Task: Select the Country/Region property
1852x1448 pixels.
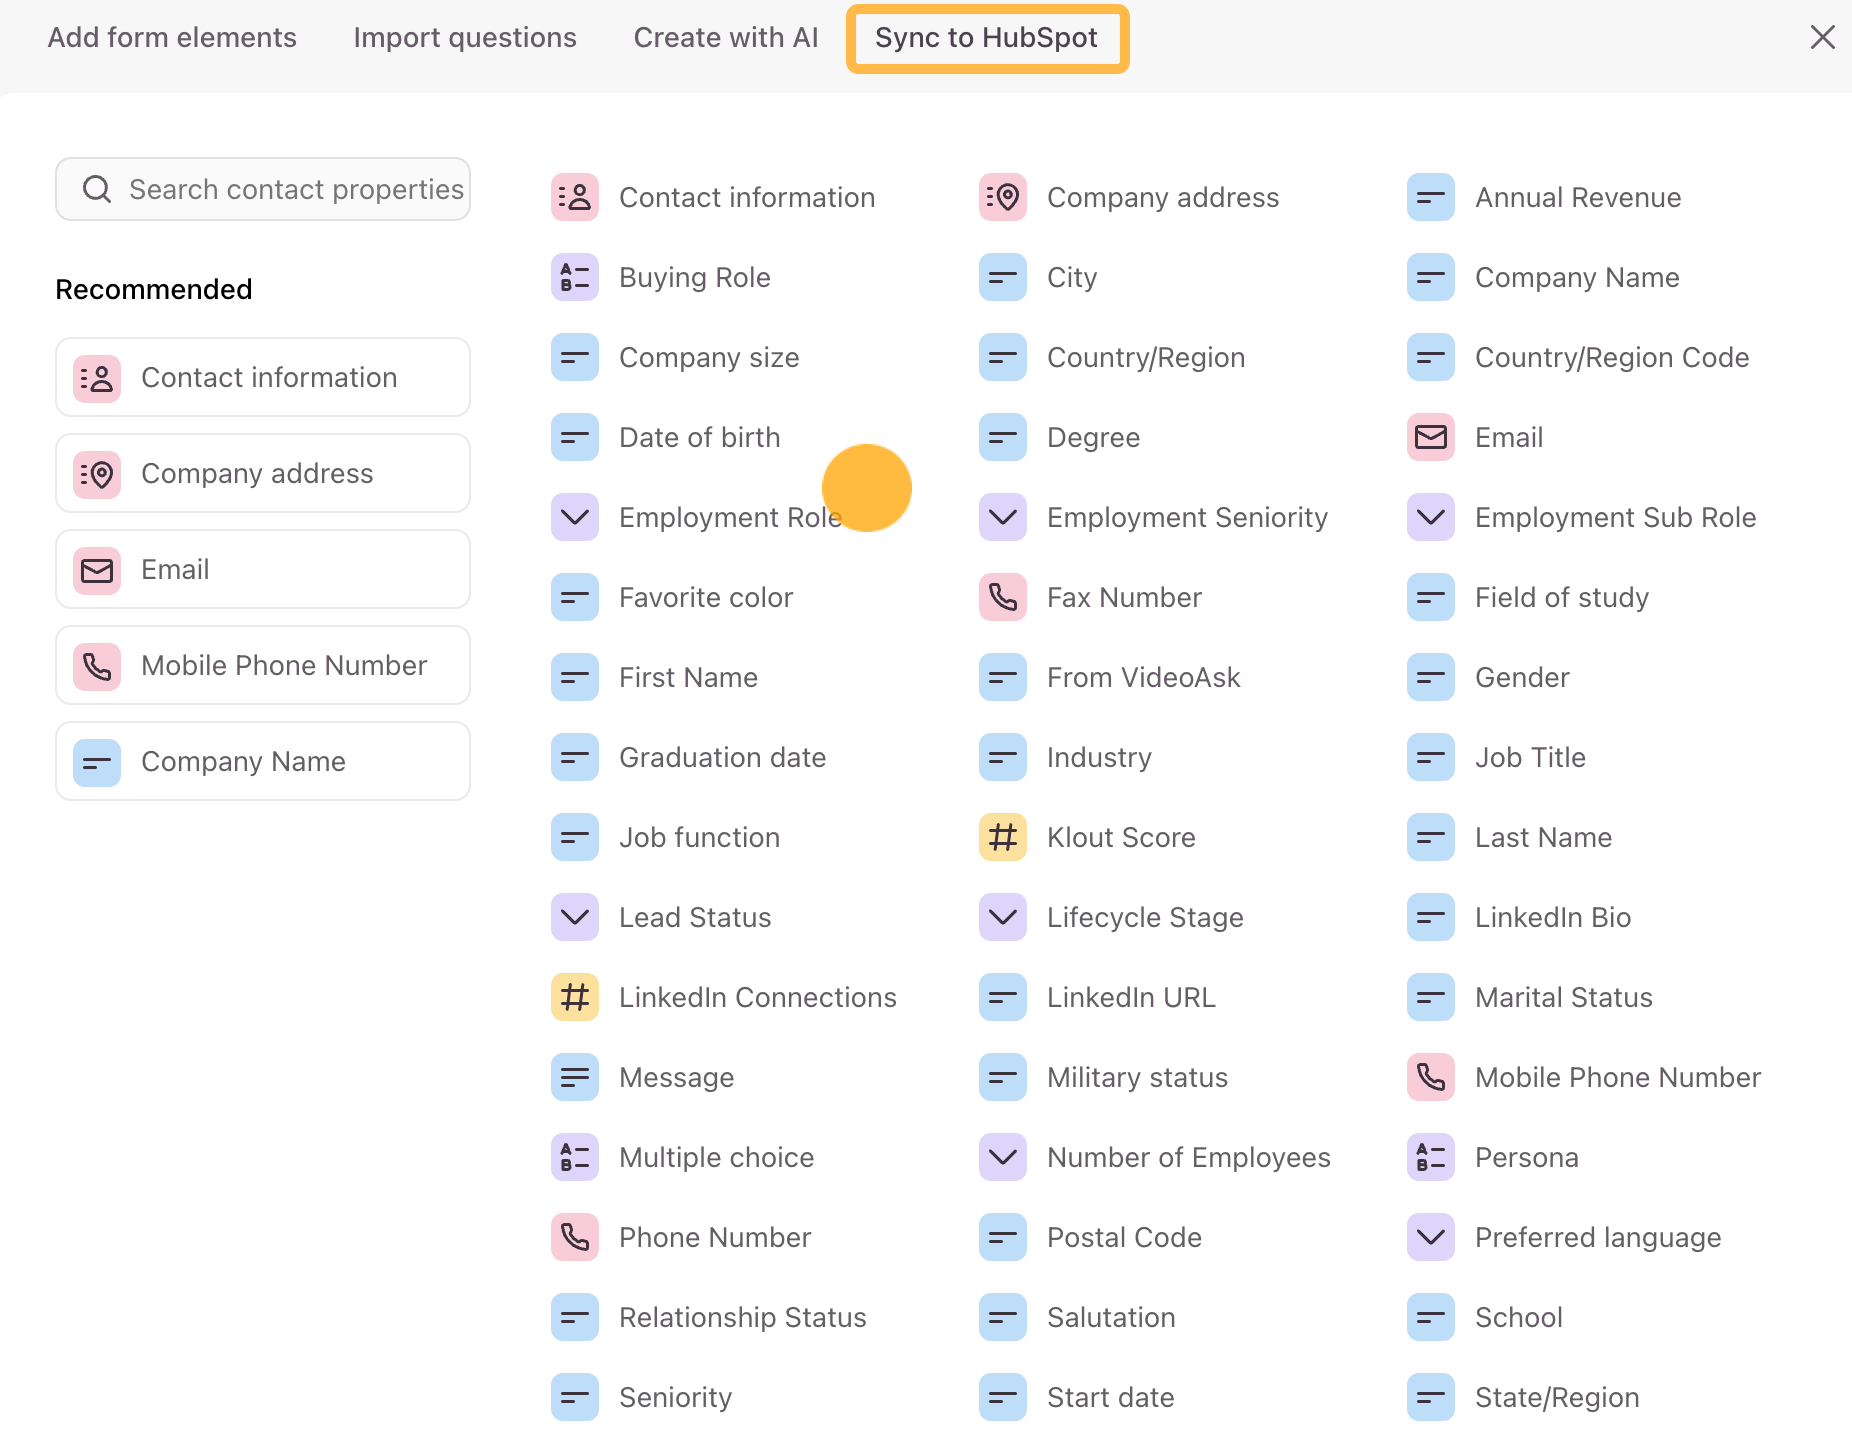Action: [1112, 357]
